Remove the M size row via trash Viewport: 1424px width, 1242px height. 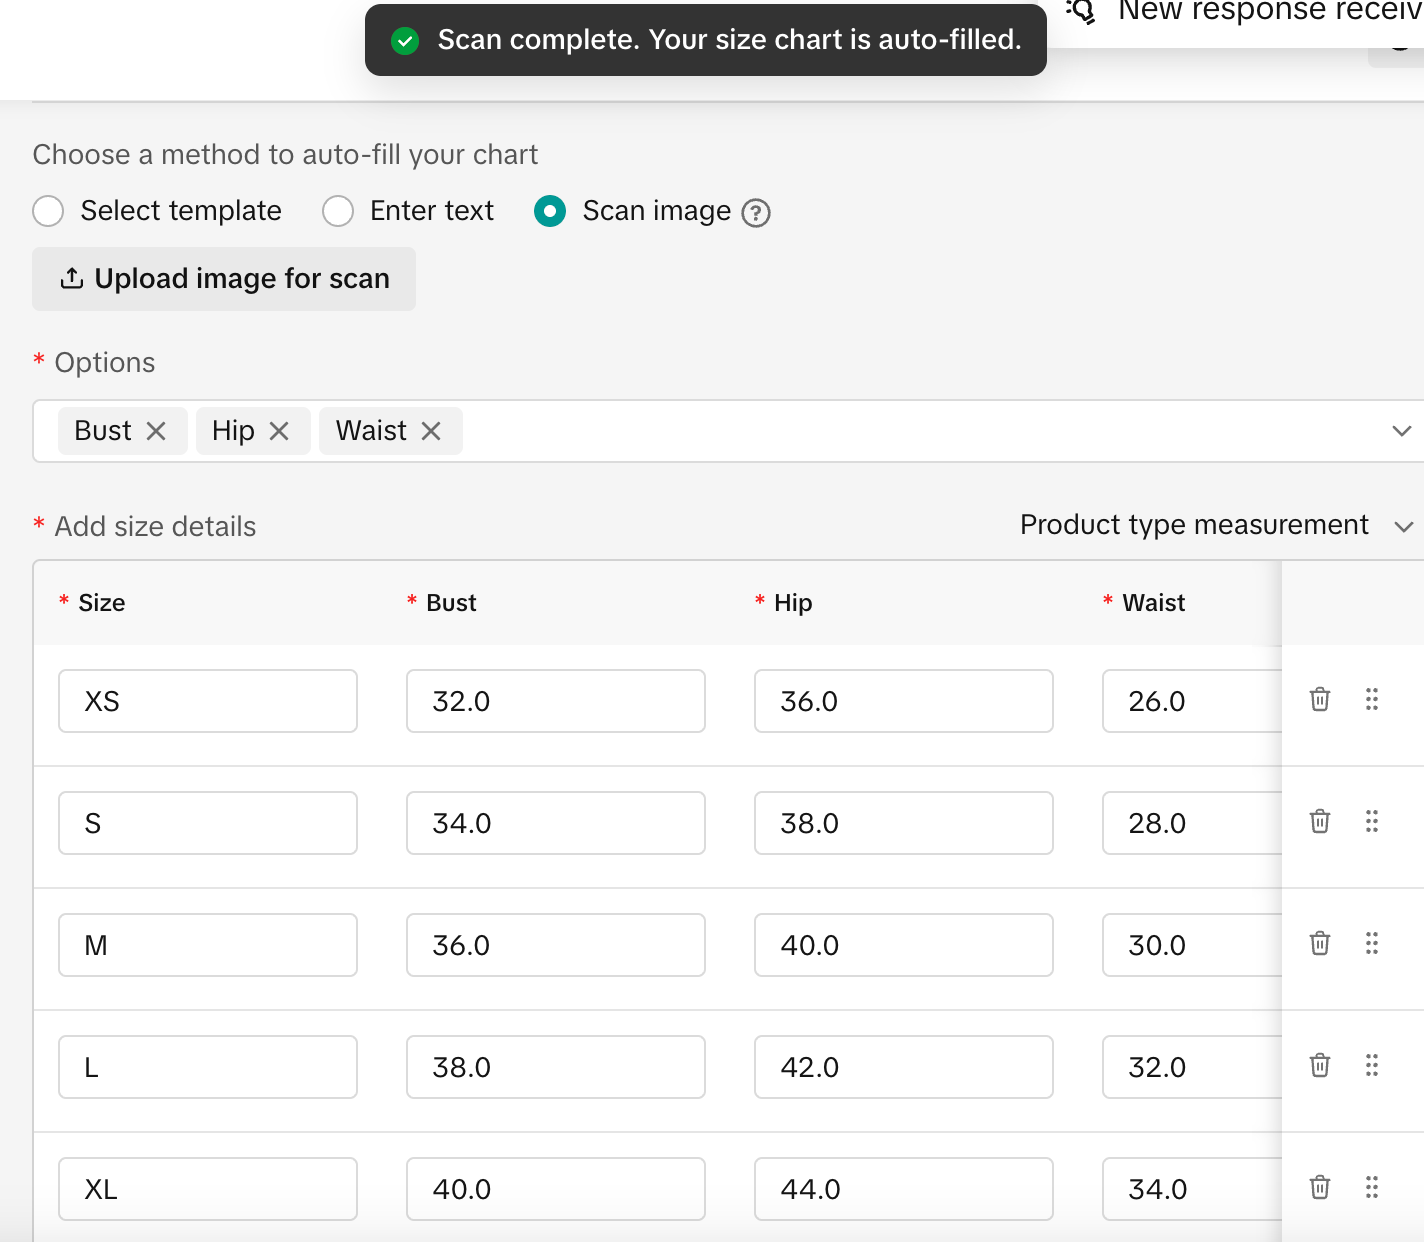(x=1320, y=943)
